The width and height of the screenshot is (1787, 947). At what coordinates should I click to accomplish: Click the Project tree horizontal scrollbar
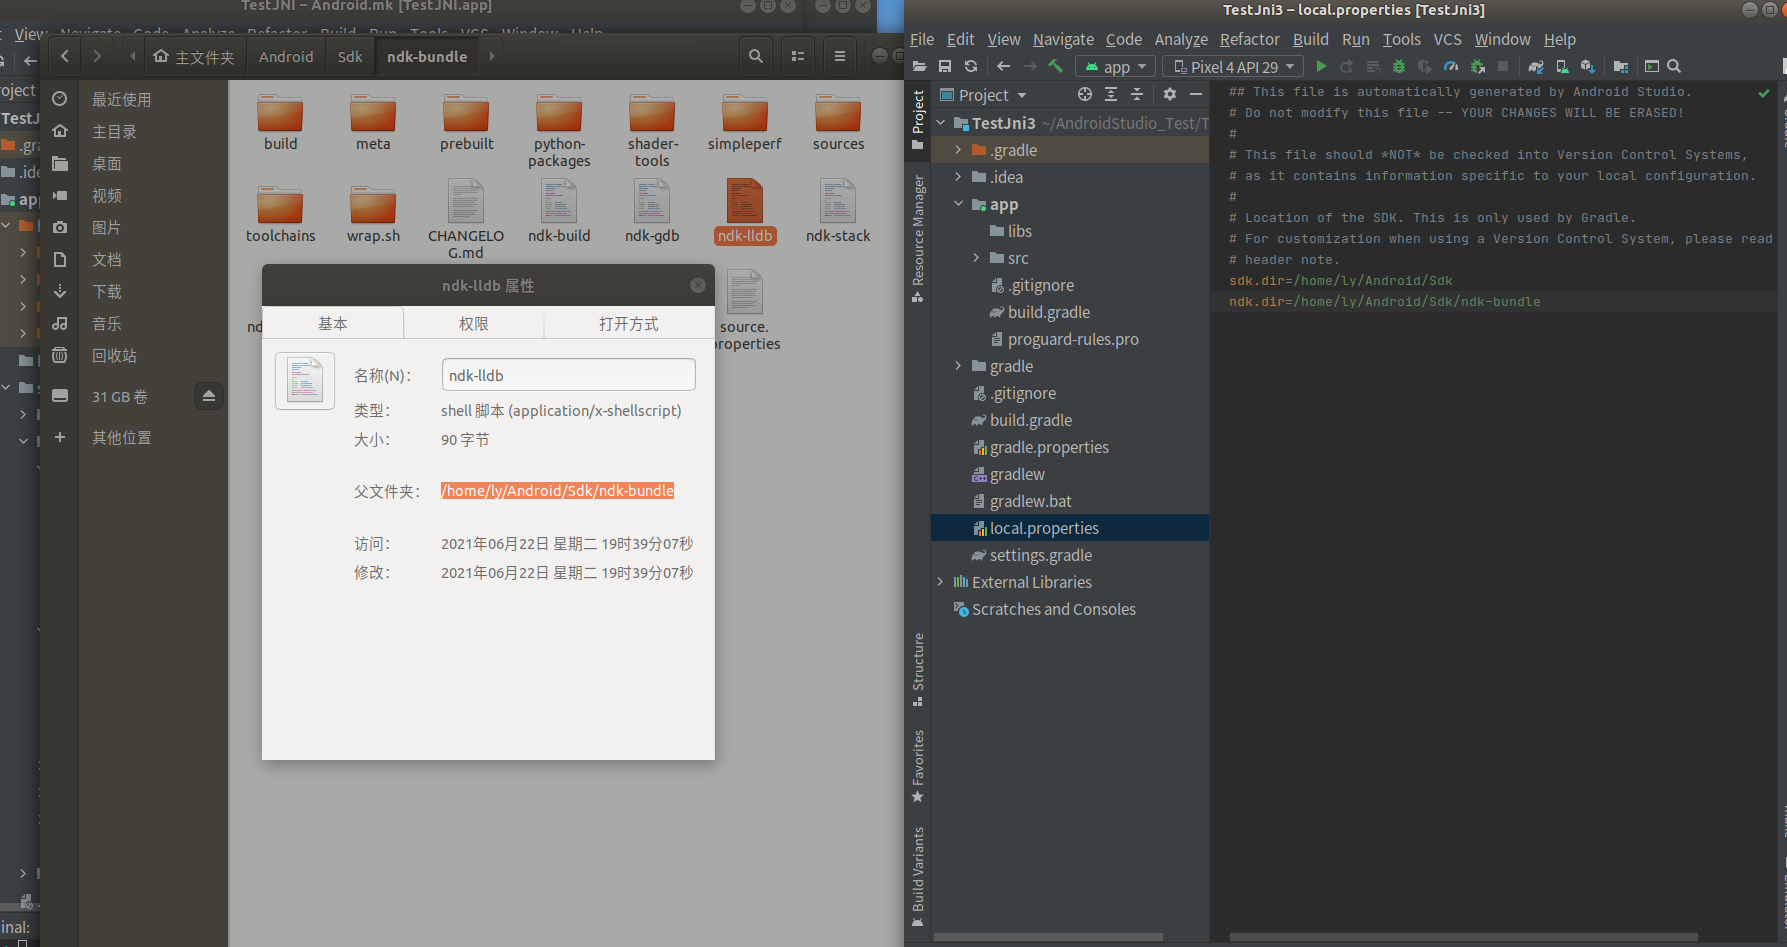coord(1048,937)
